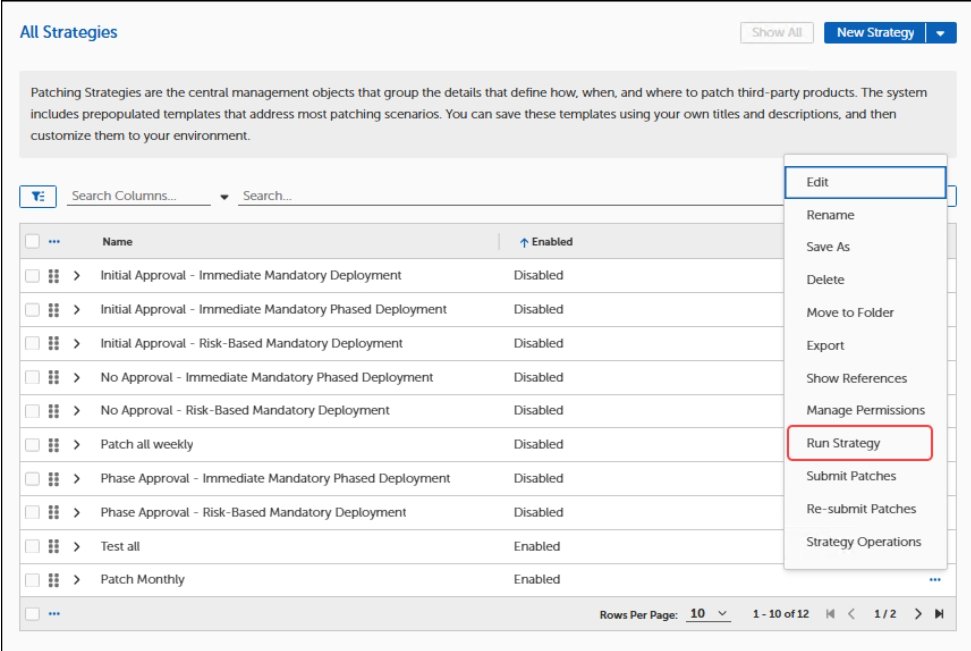Go to the last page of results
971x651 pixels.
[x=939, y=614]
